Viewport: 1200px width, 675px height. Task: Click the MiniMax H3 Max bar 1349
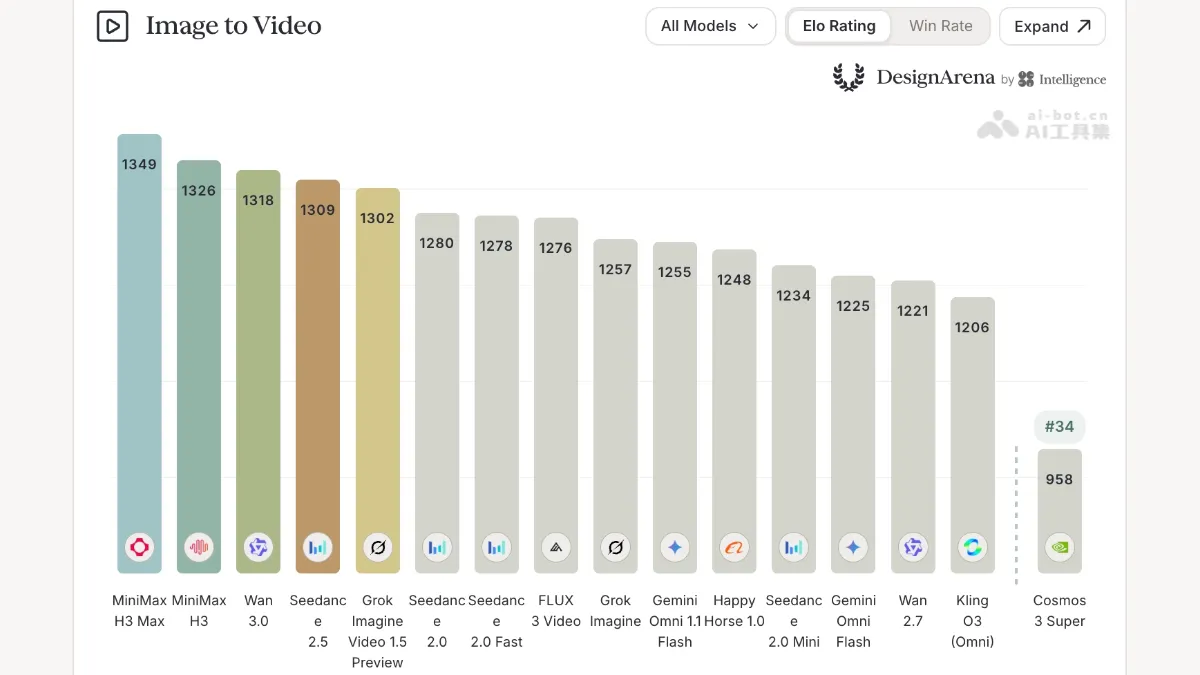tap(139, 353)
